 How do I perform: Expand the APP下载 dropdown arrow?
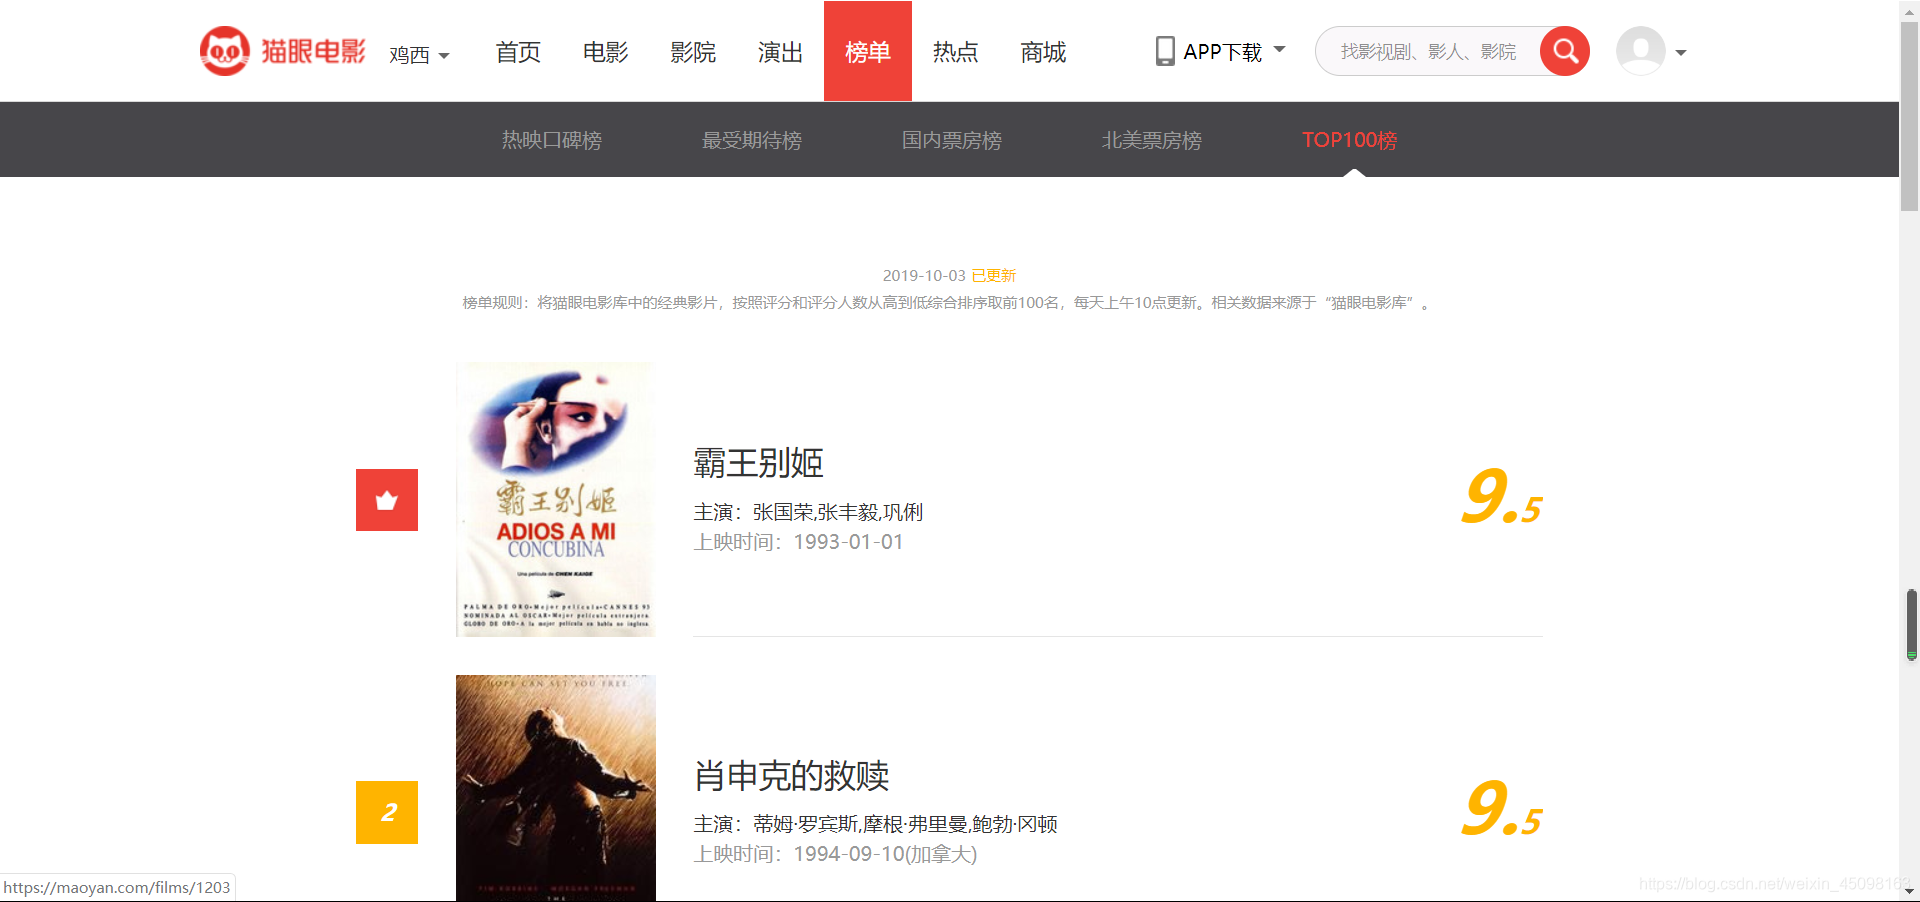pyautogui.click(x=1280, y=49)
